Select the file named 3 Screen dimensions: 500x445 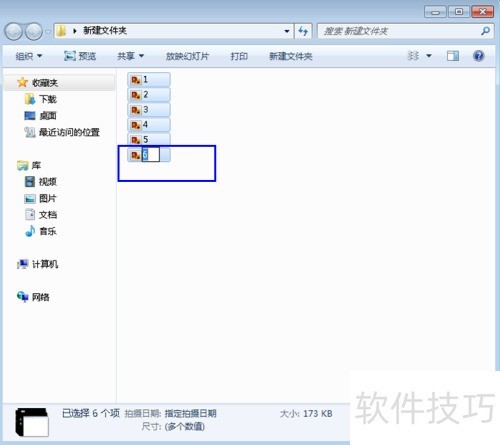149,110
